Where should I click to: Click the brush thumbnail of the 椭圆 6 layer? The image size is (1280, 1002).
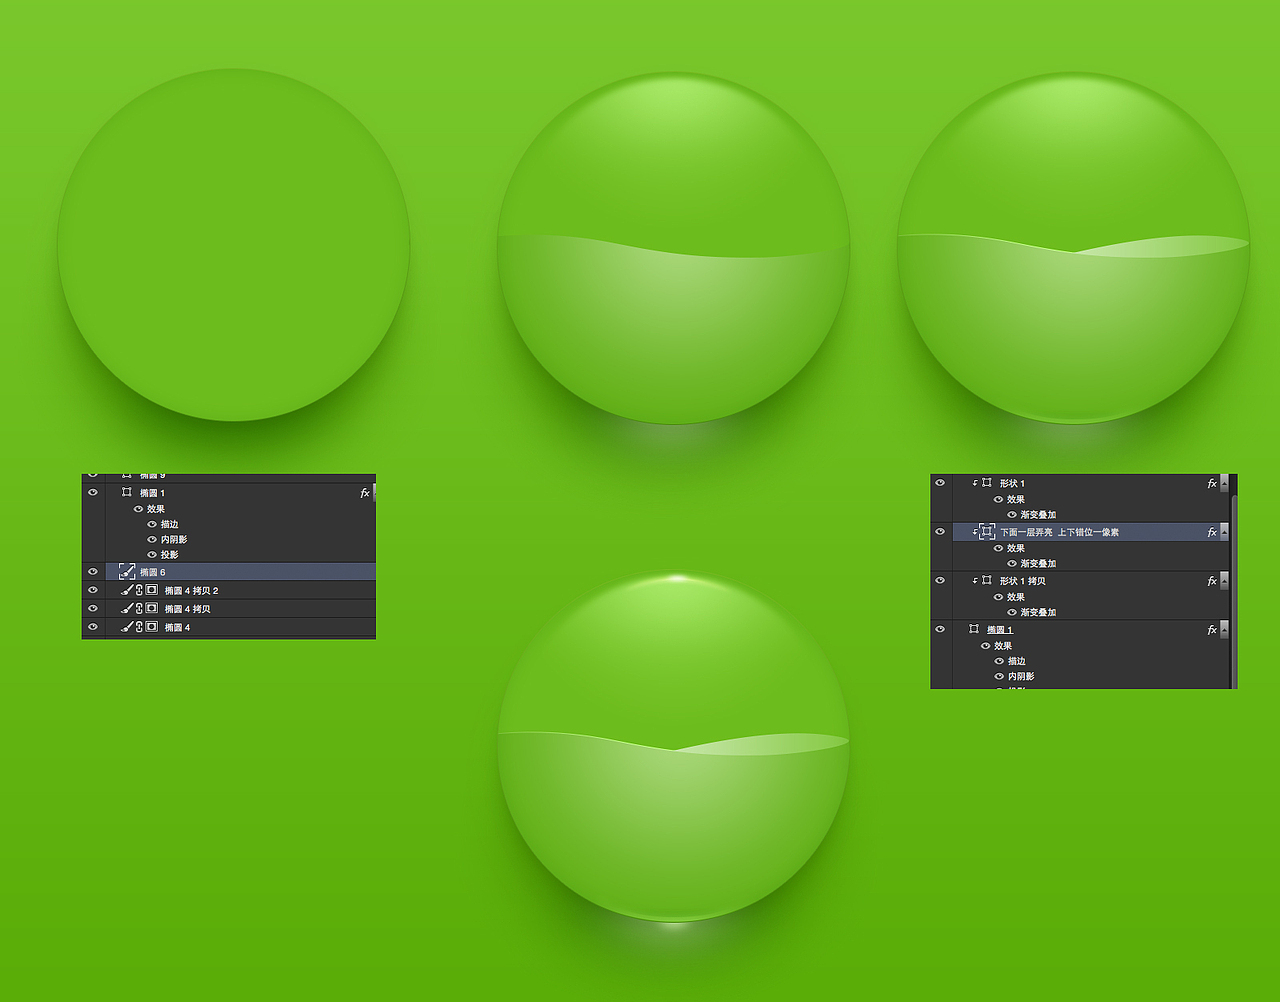click(x=127, y=571)
